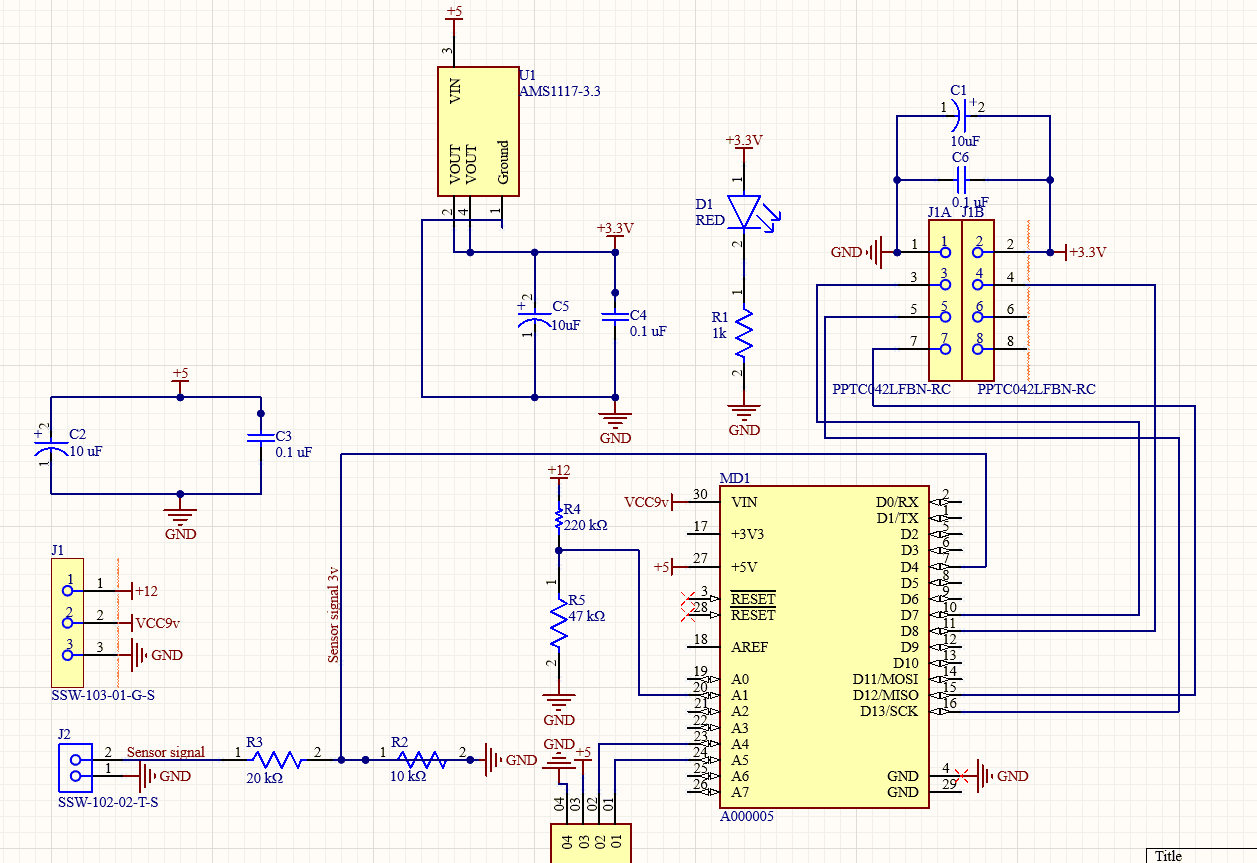This screenshot has width=1257, height=863.
Task: Select resistor R3 20 kΩ symbol
Action: 278,760
